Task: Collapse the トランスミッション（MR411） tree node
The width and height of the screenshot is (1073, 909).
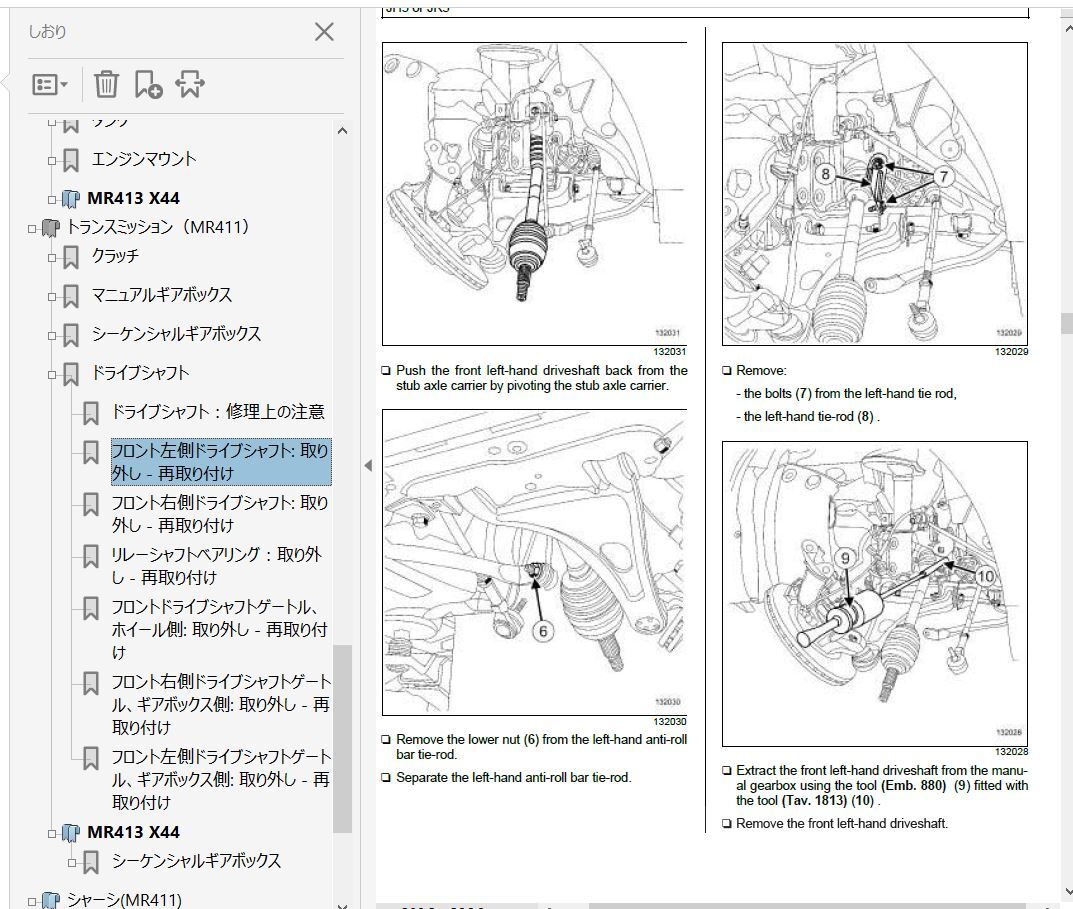Action: pos(32,229)
